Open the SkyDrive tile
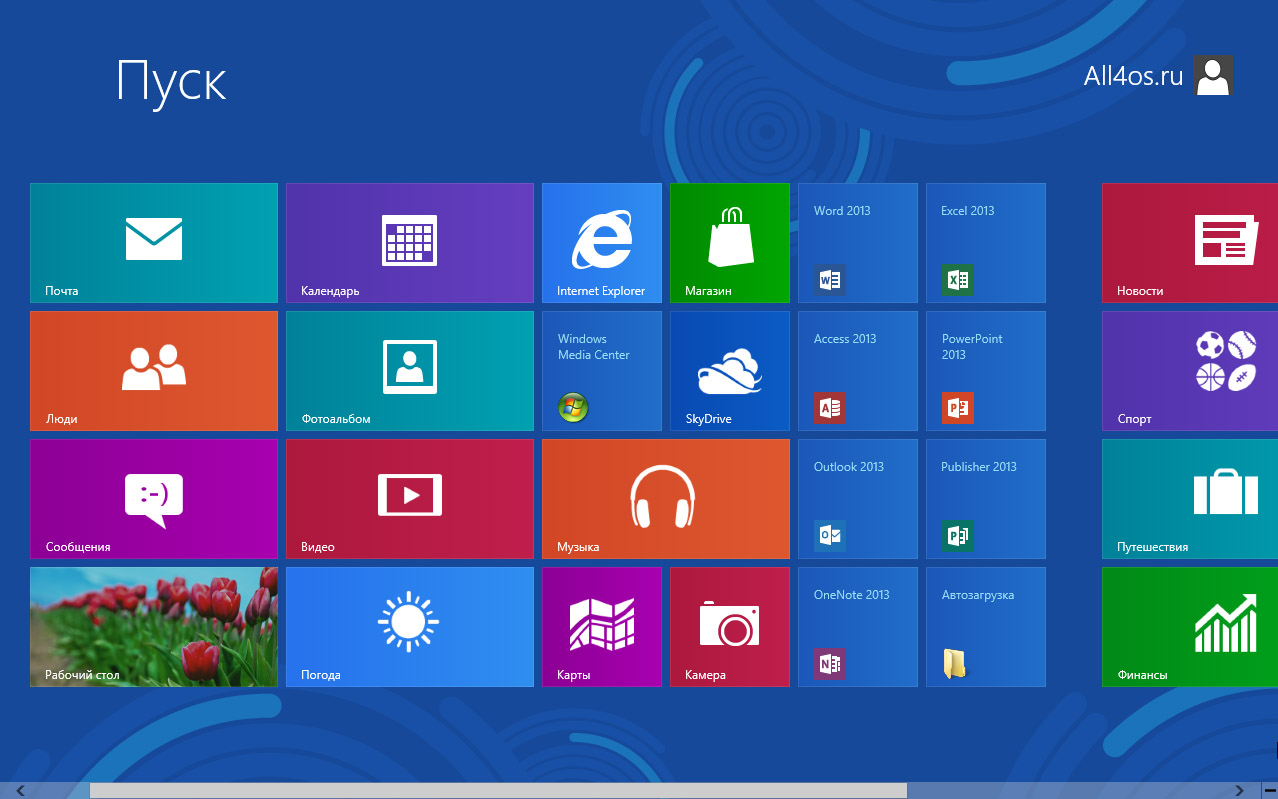Image resolution: width=1278 pixels, height=799 pixels. point(730,371)
